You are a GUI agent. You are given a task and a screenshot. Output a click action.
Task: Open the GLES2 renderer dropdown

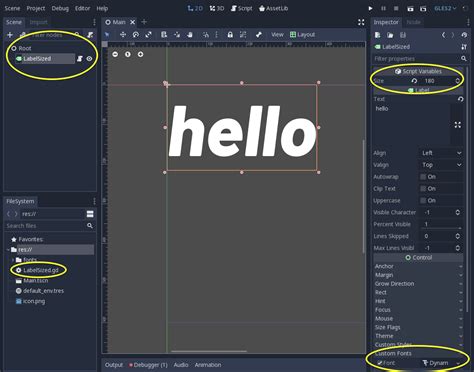[445, 8]
